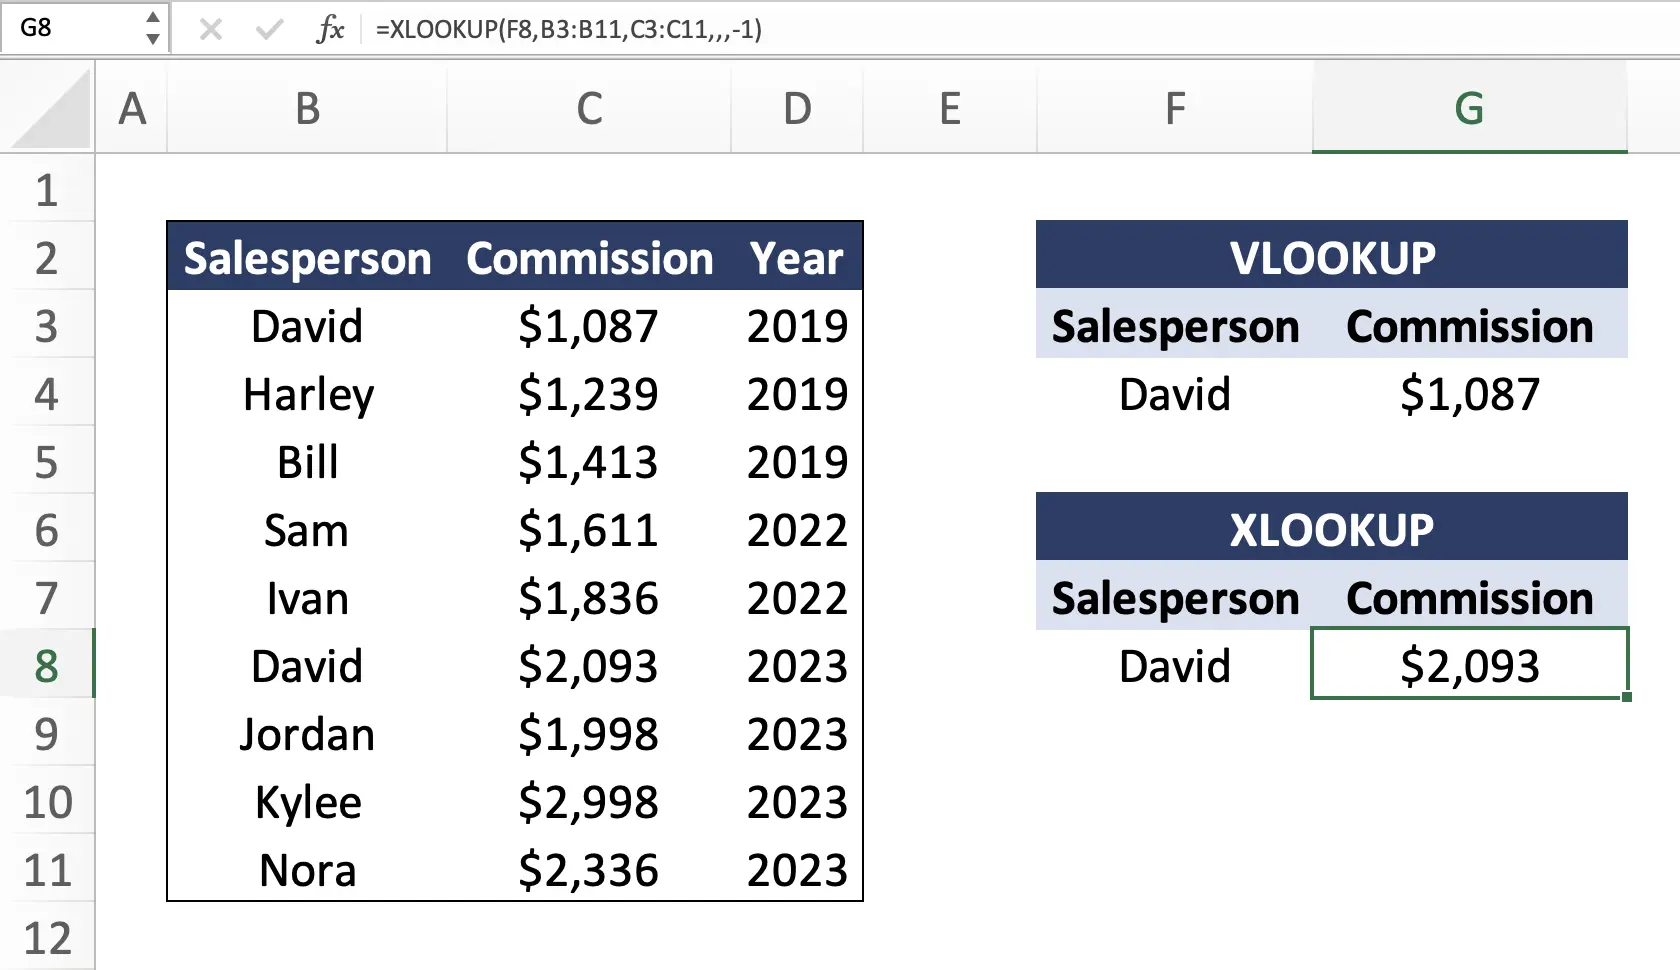This screenshot has width=1680, height=970.
Task: Click the Enter checkmark icon in formula bar
Action: tap(268, 29)
